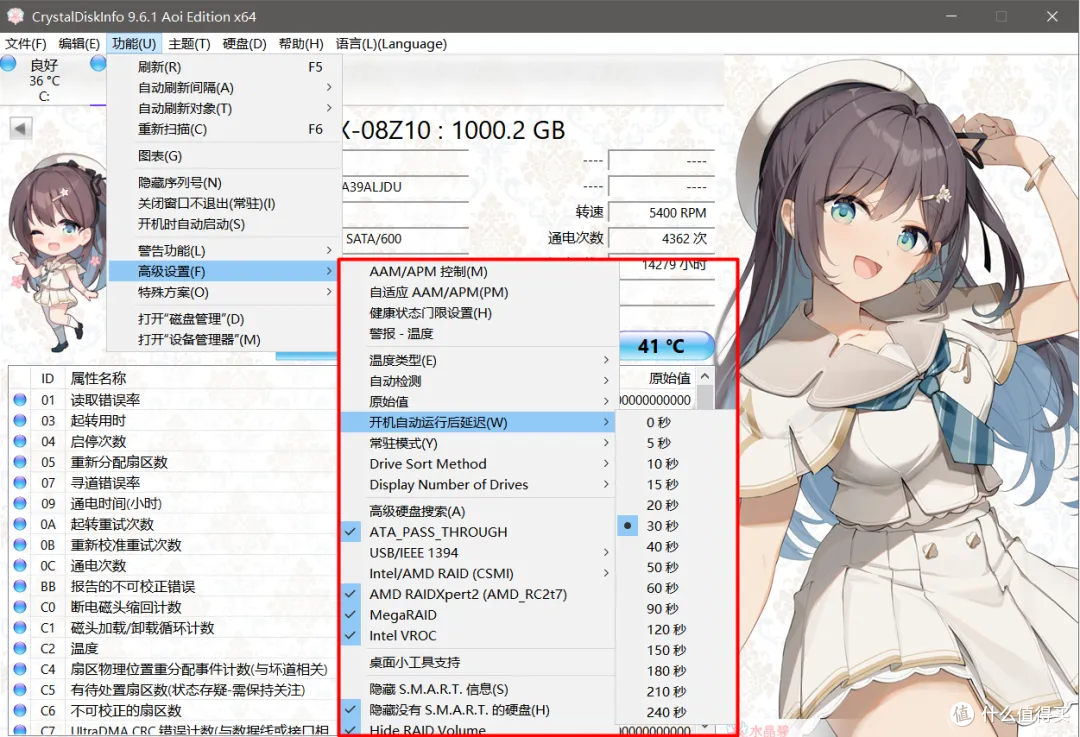The height and width of the screenshot is (737, 1080).
Task: Click status circle for attribute 07 寻道错误率
Action: (20, 482)
